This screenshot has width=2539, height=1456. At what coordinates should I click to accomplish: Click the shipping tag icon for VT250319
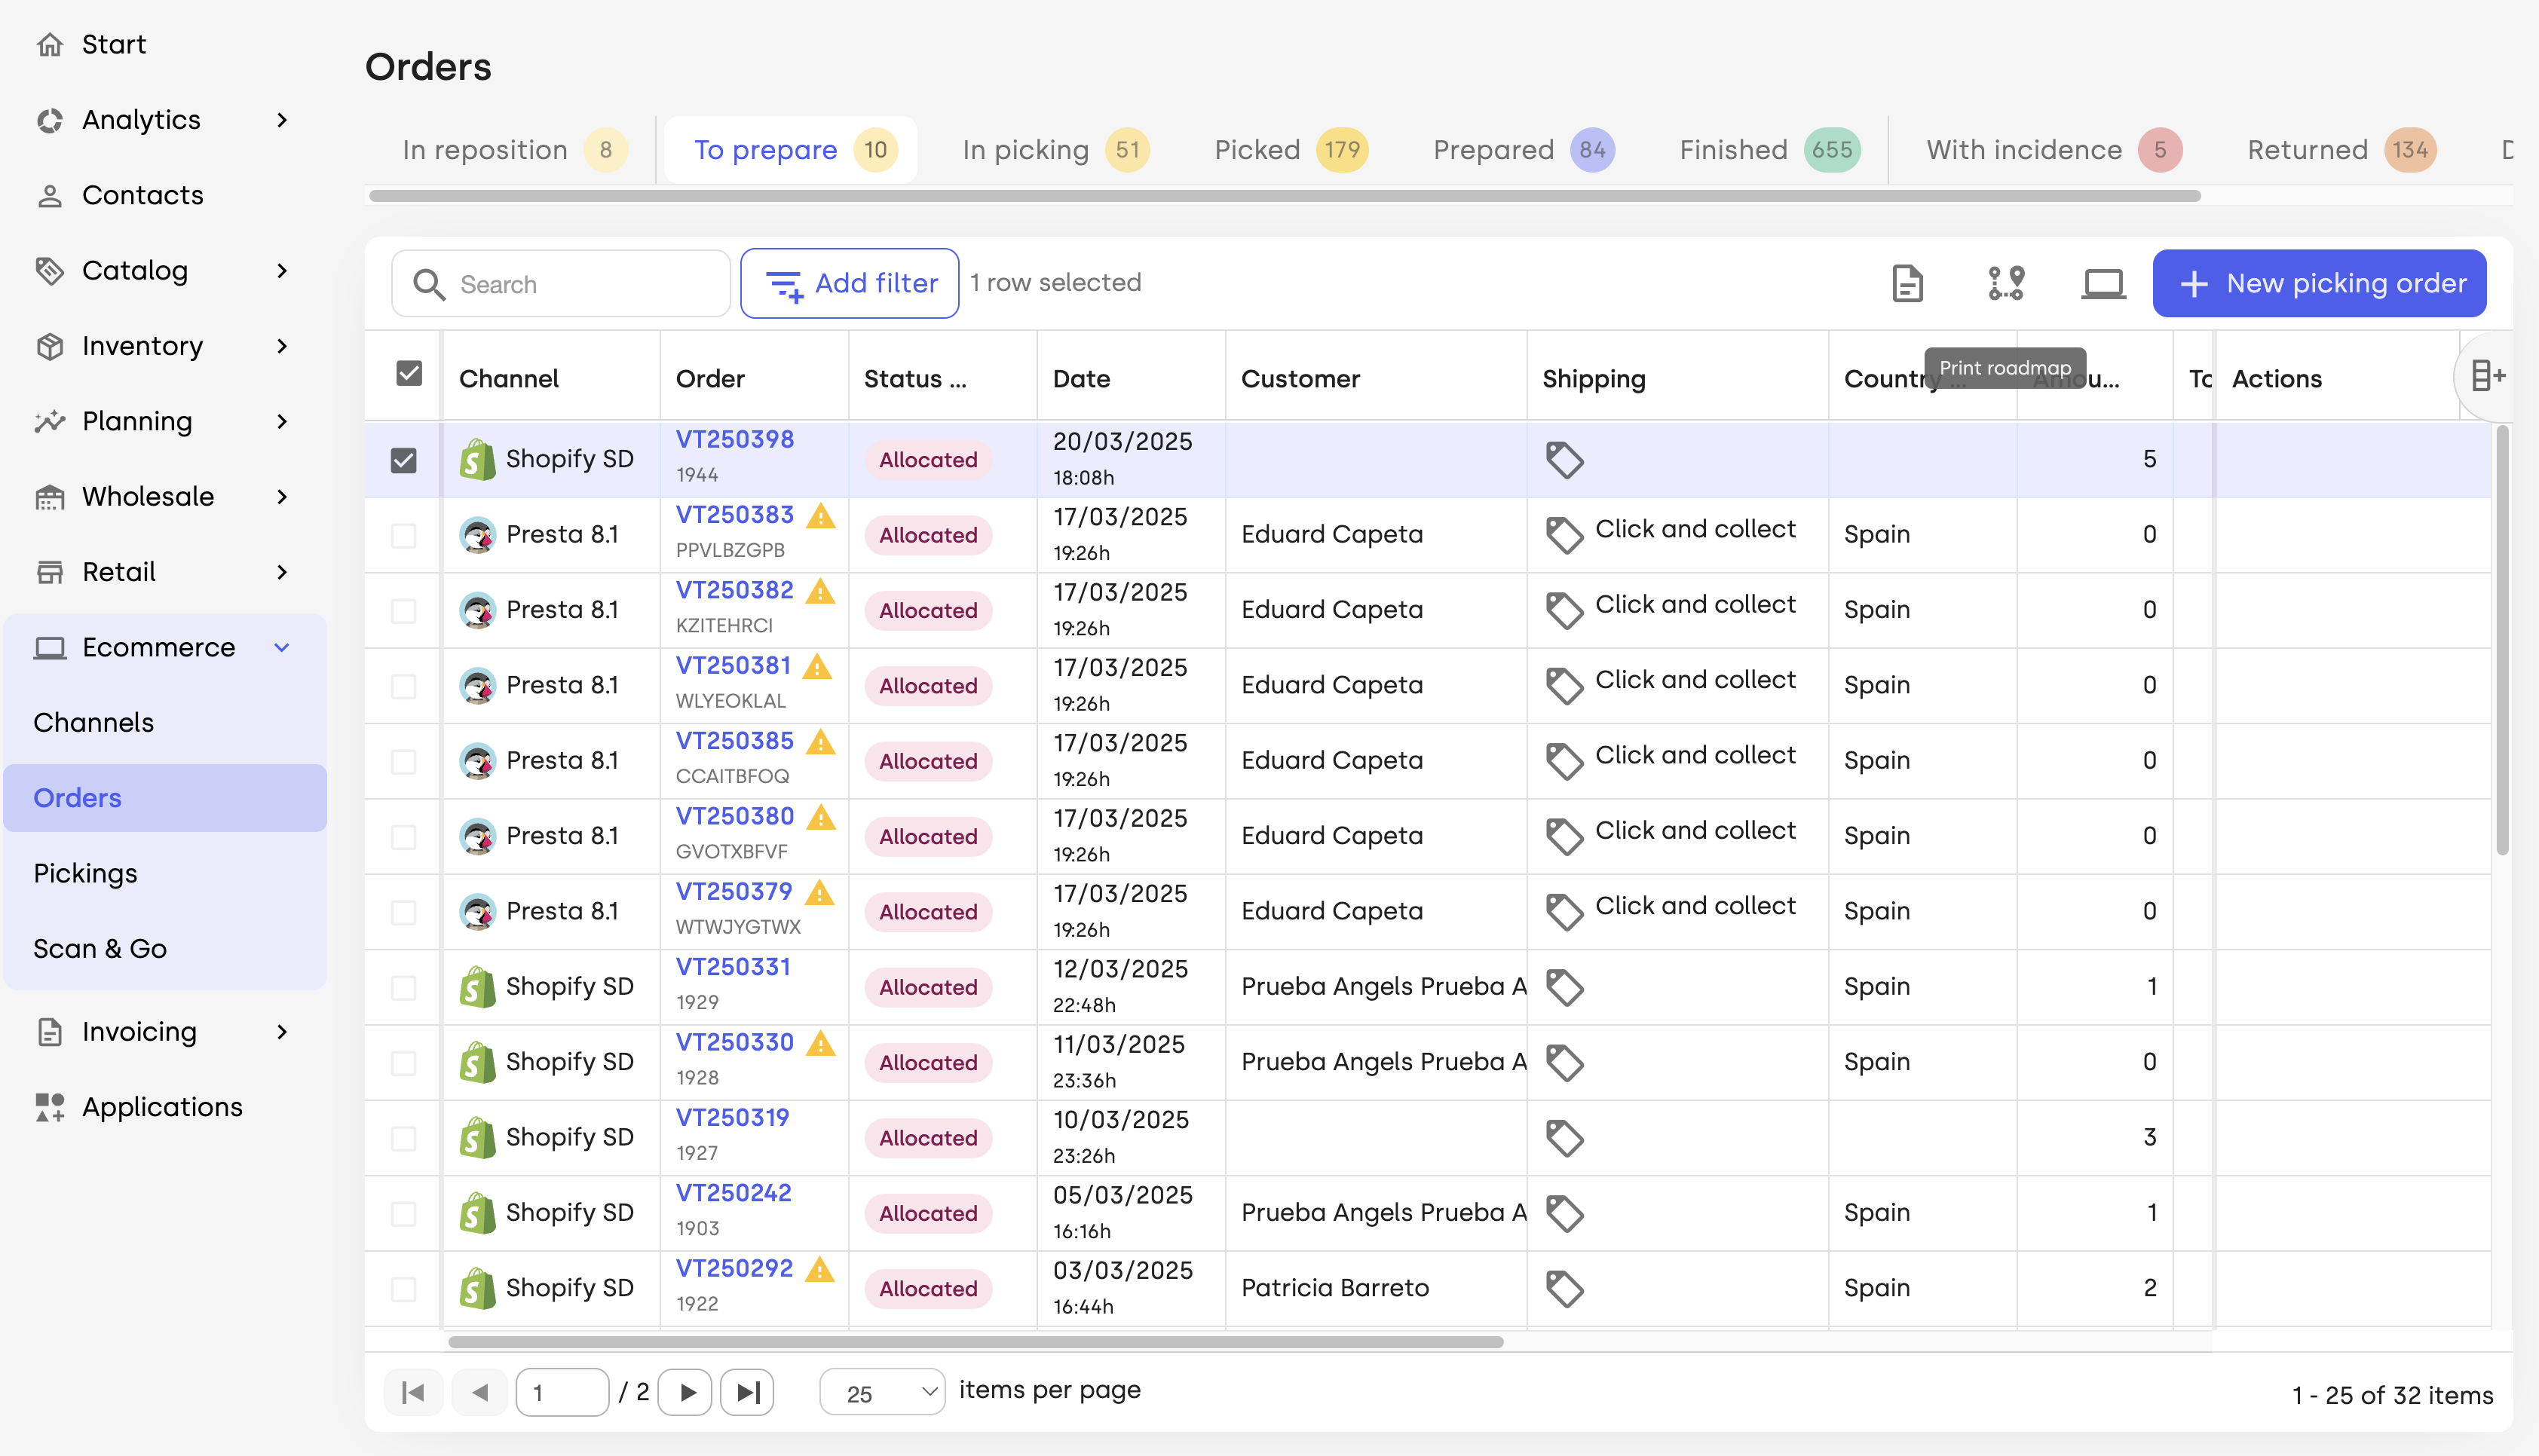click(1564, 1138)
